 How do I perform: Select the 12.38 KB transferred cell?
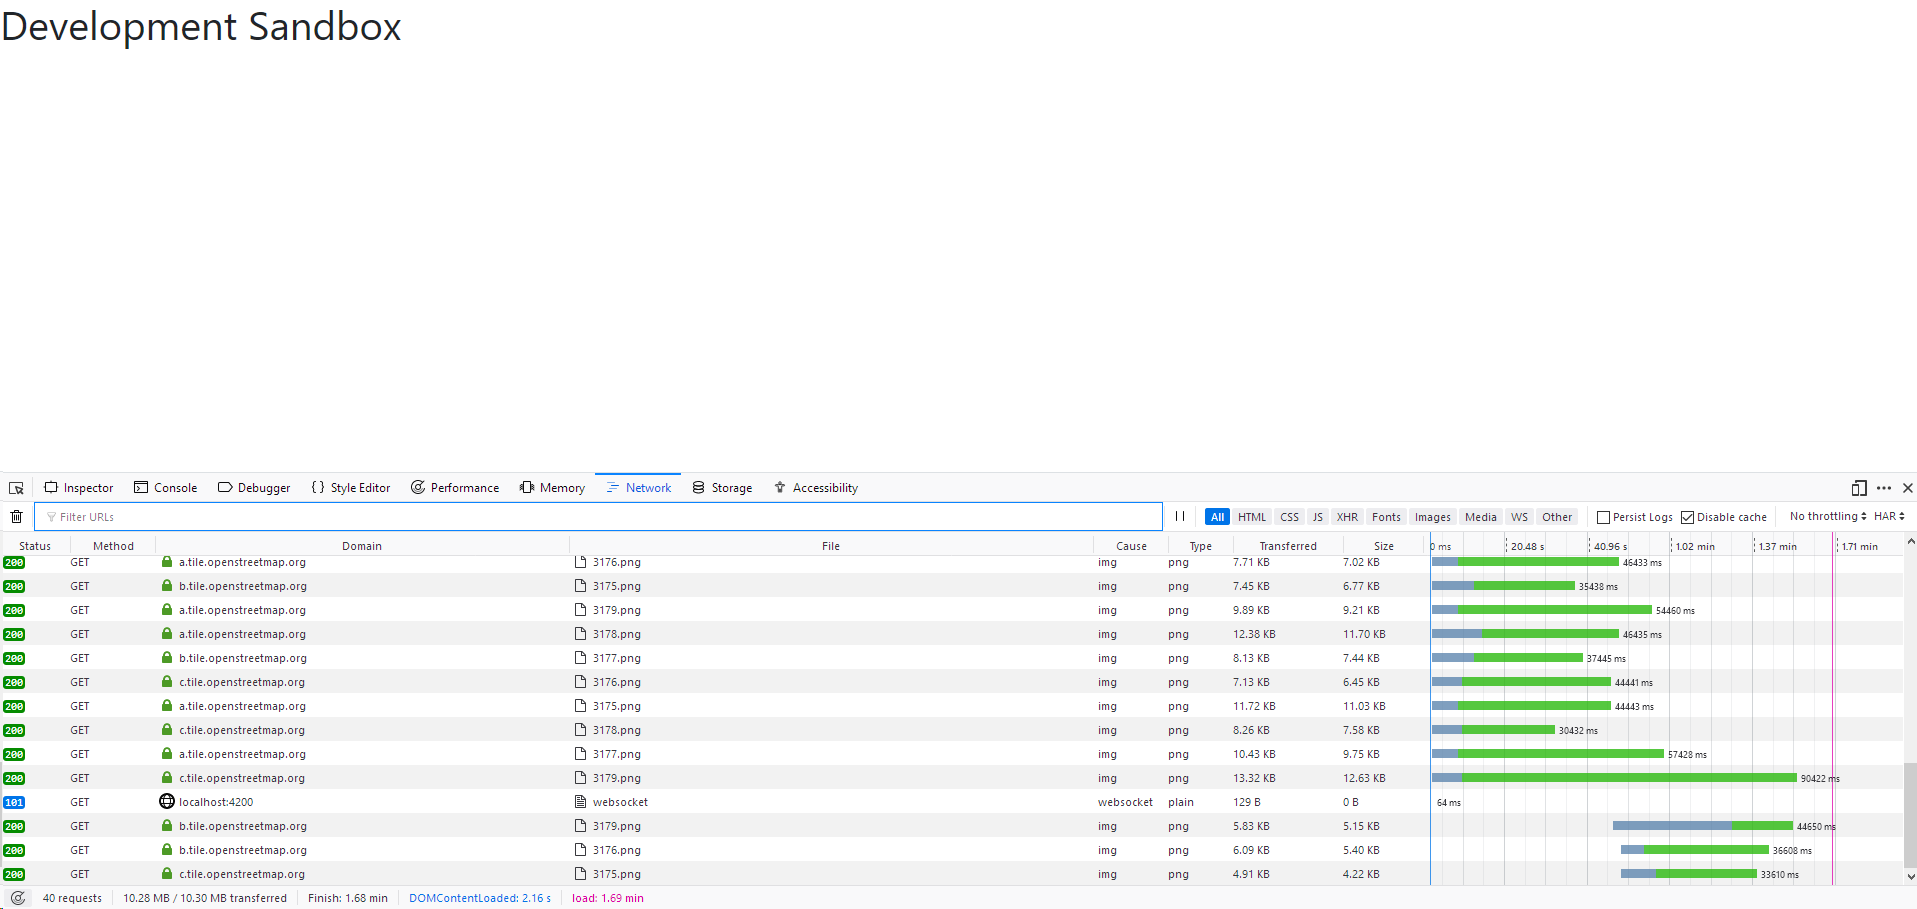[x=1254, y=634]
